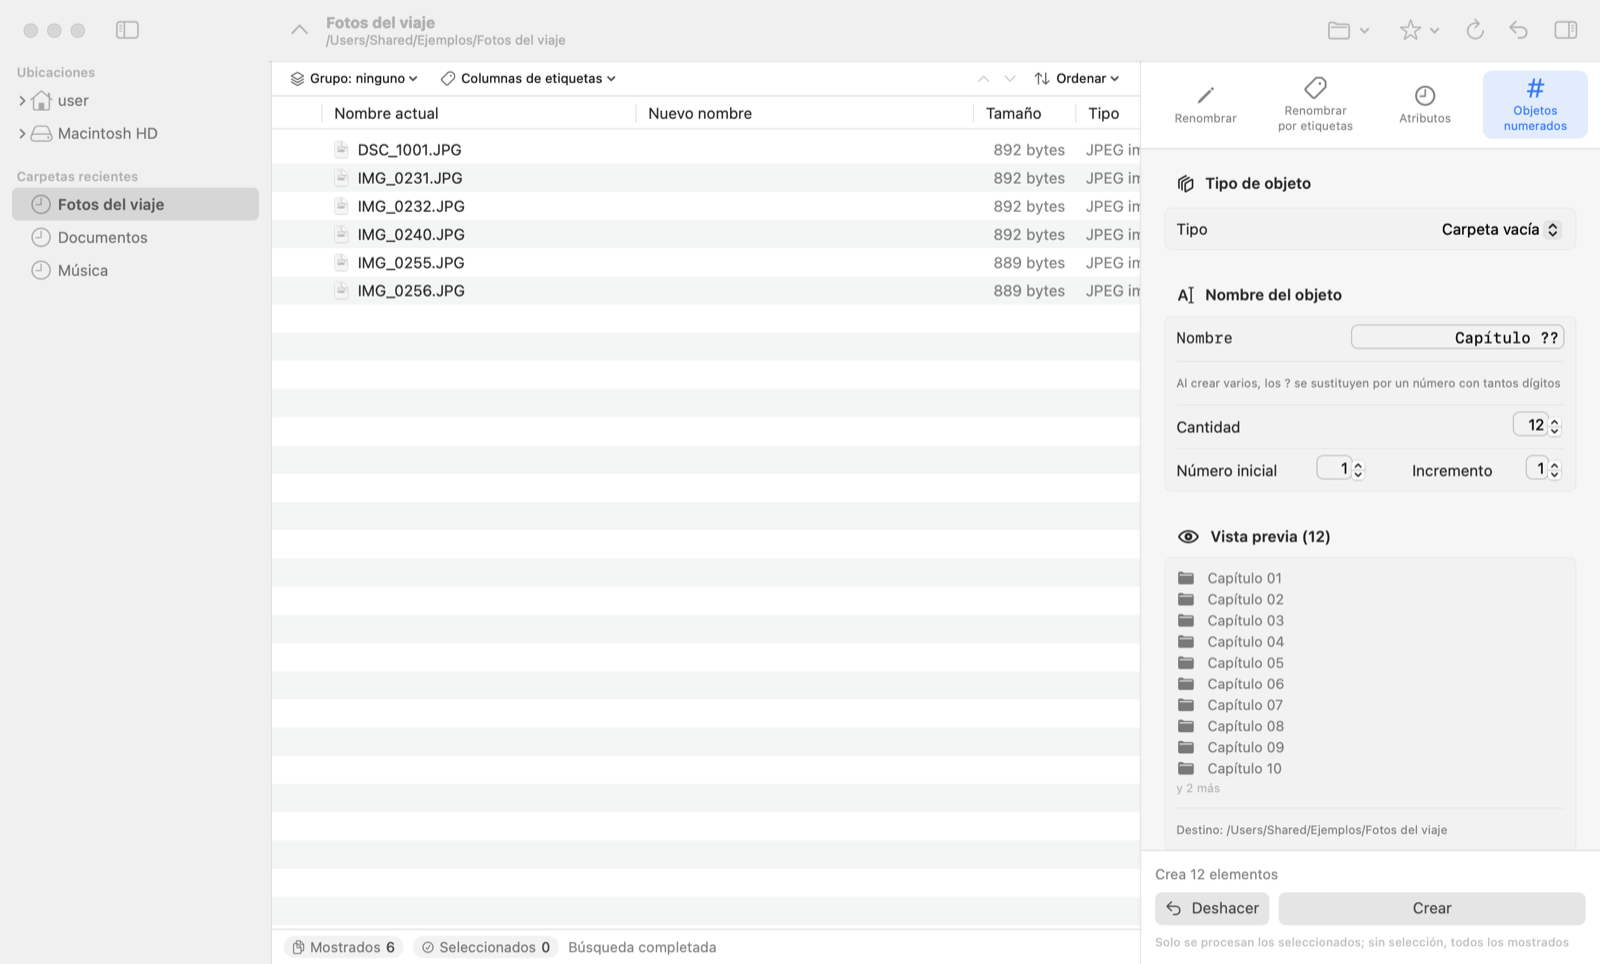This screenshot has height=964, width=1600.
Task: Open the Grupo: ninguno dropdown
Action: [354, 78]
